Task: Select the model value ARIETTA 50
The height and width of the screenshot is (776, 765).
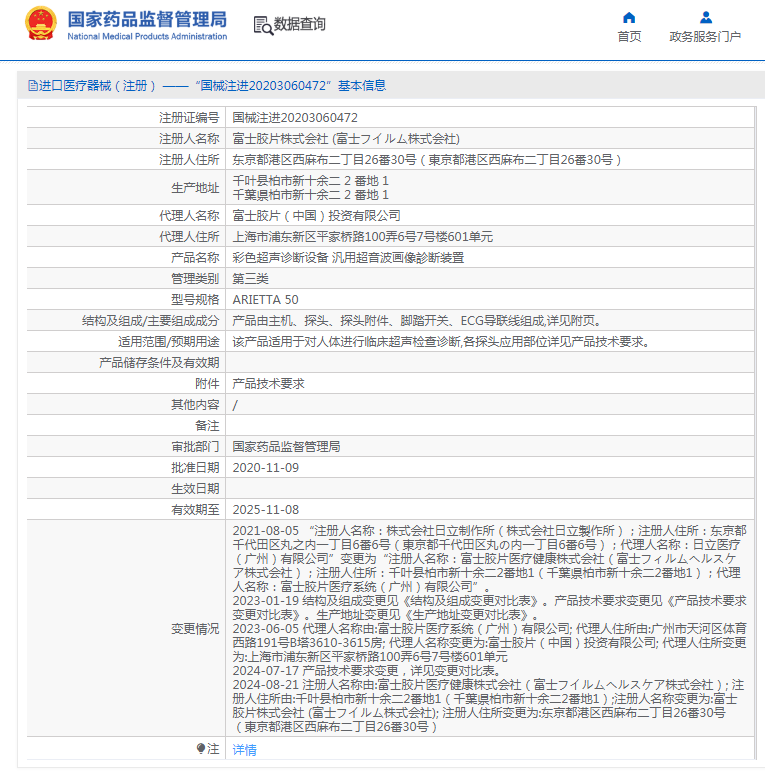Action: (x=265, y=300)
